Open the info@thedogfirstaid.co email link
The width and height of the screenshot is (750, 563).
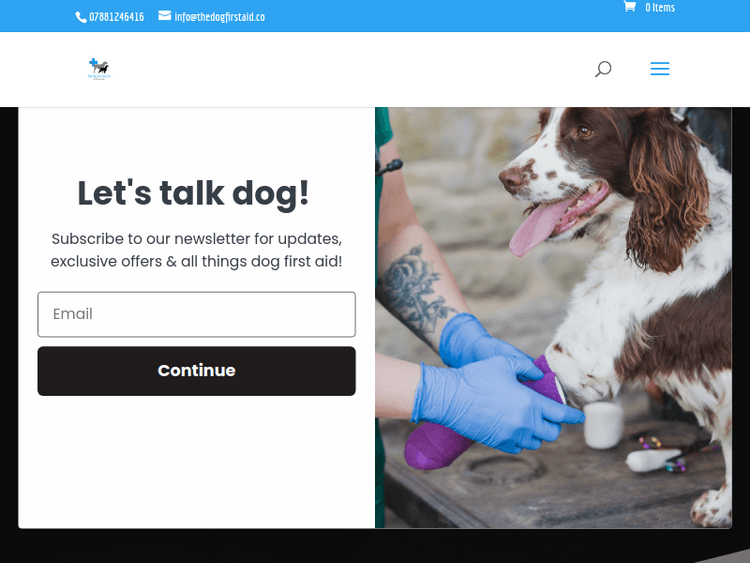[x=220, y=17]
